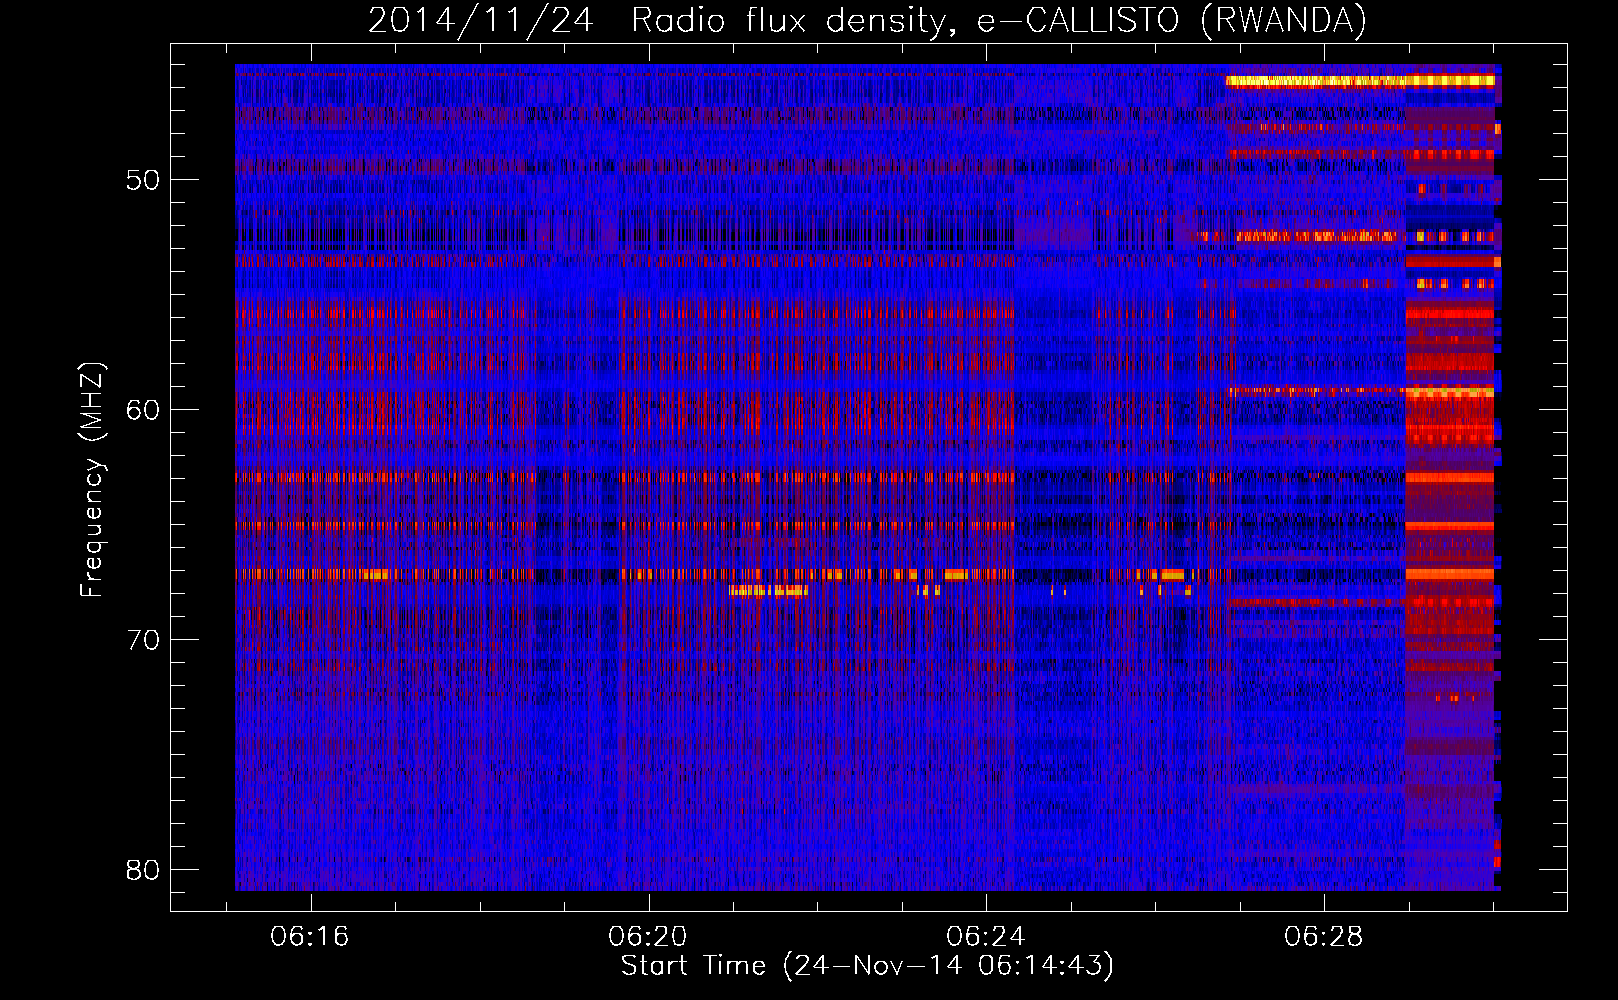Select the 50 MHz frequency tick label
Viewport: 1618px width, 1000px height.
(143, 180)
